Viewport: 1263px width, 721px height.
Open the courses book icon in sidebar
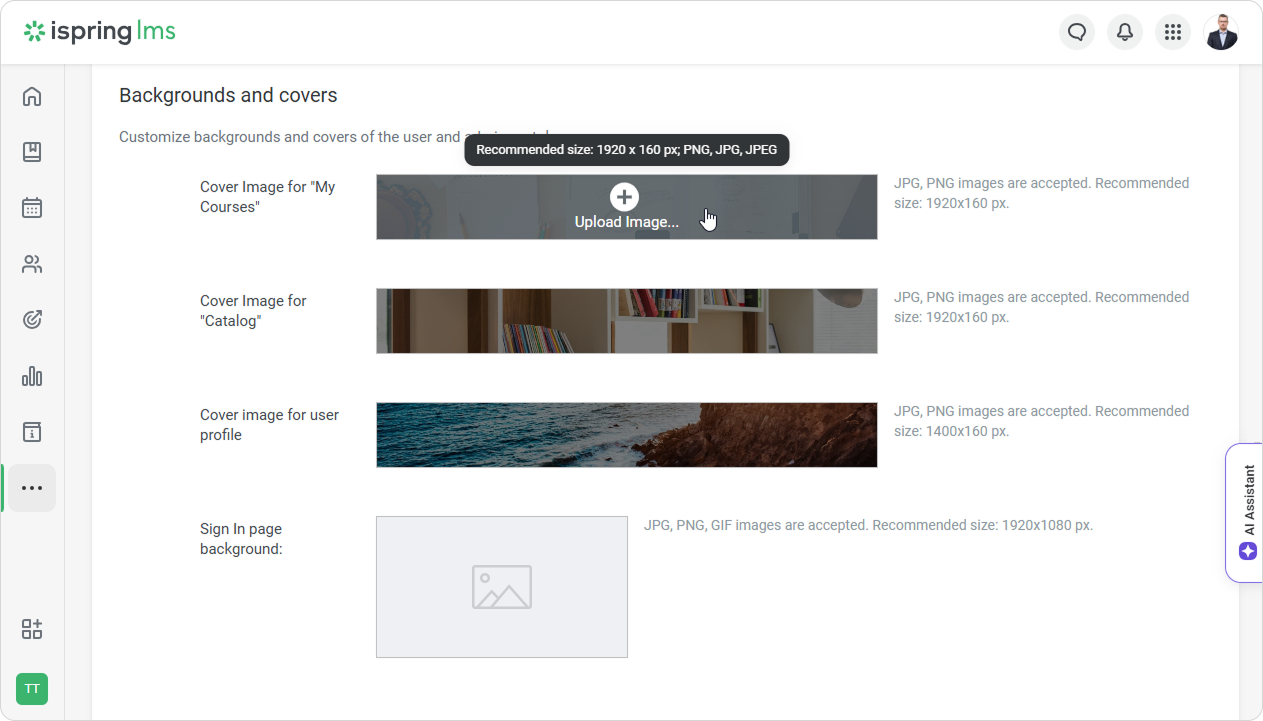[x=32, y=152]
